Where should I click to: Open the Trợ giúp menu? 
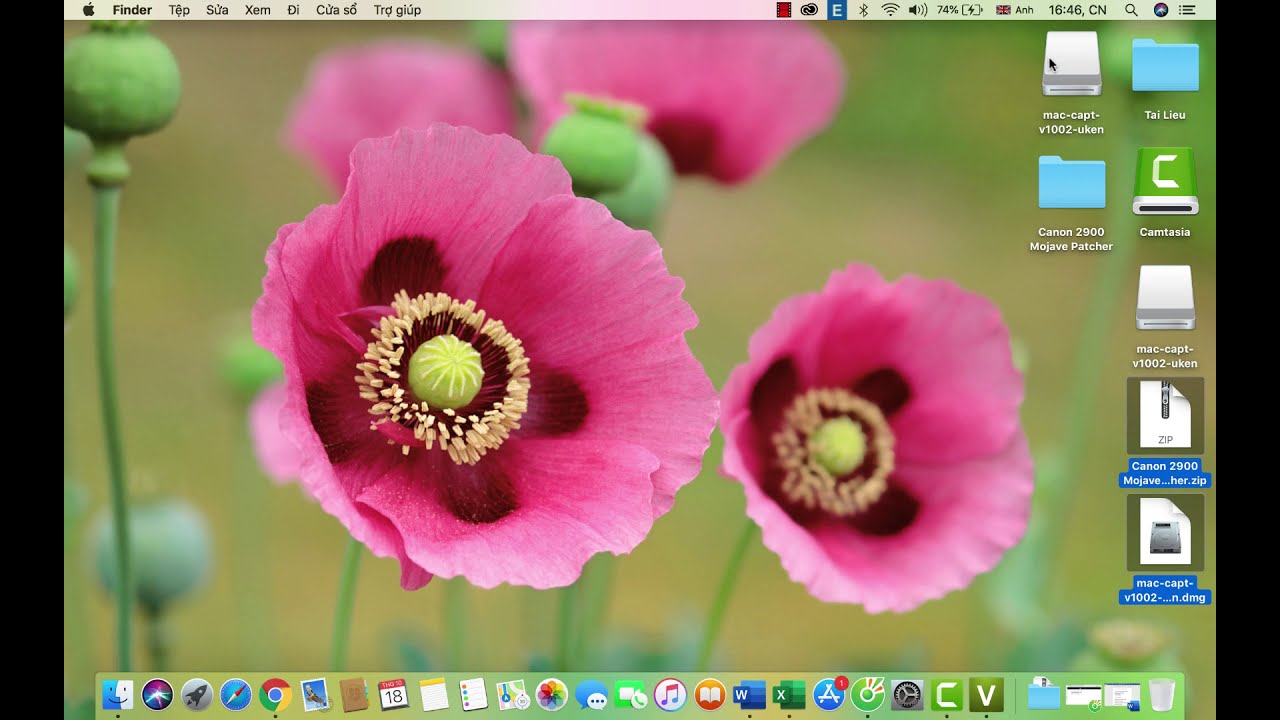(397, 10)
